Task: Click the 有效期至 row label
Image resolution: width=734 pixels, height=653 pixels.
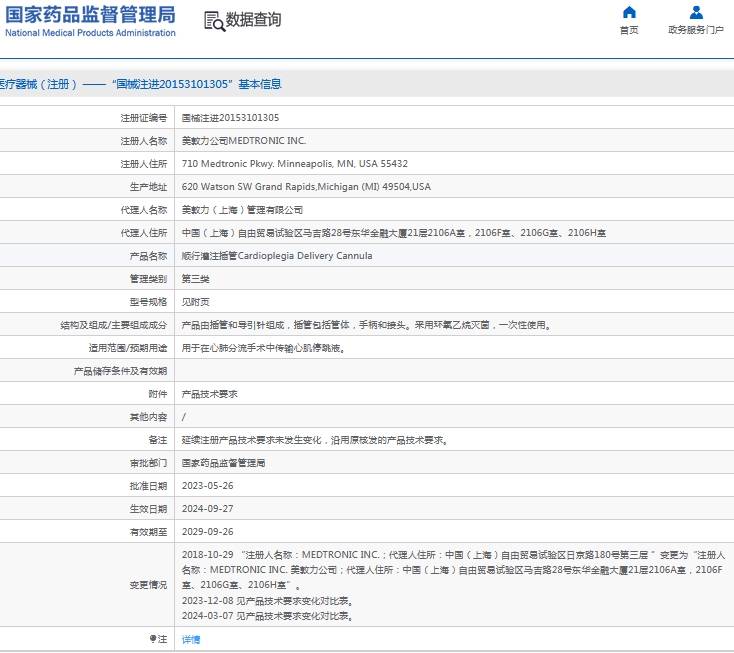Action: [148, 532]
